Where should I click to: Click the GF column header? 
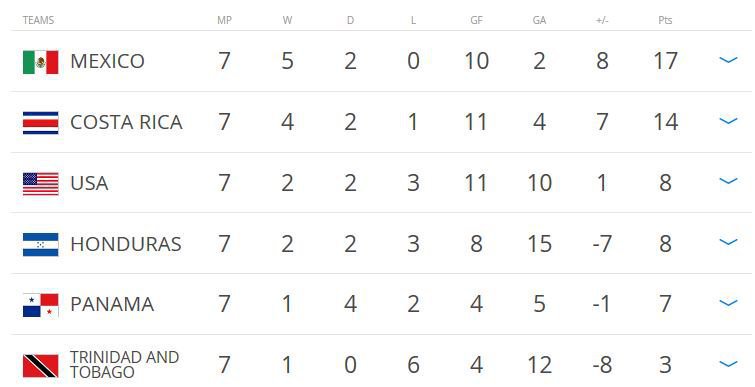(x=476, y=20)
